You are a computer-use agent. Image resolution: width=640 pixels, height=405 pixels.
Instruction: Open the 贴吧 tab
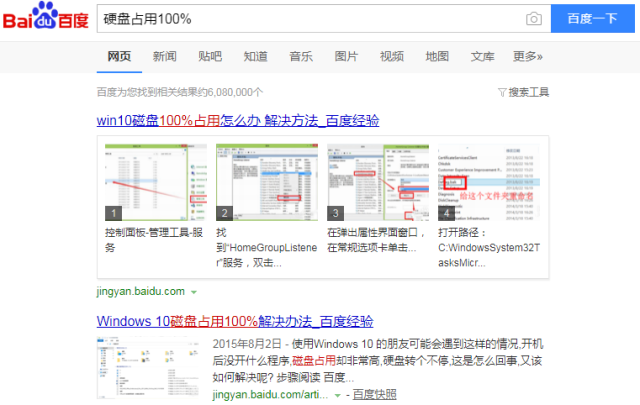click(x=210, y=56)
